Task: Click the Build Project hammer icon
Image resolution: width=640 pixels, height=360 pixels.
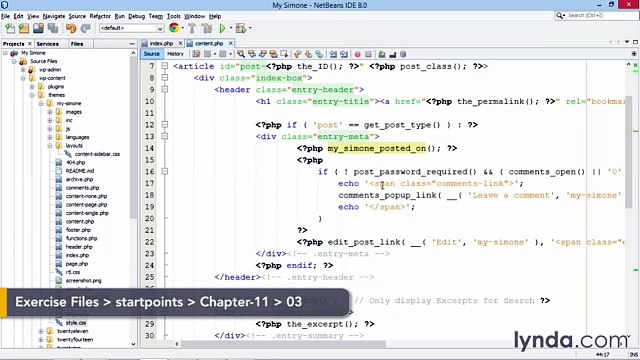Action: click(x=192, y=28)
